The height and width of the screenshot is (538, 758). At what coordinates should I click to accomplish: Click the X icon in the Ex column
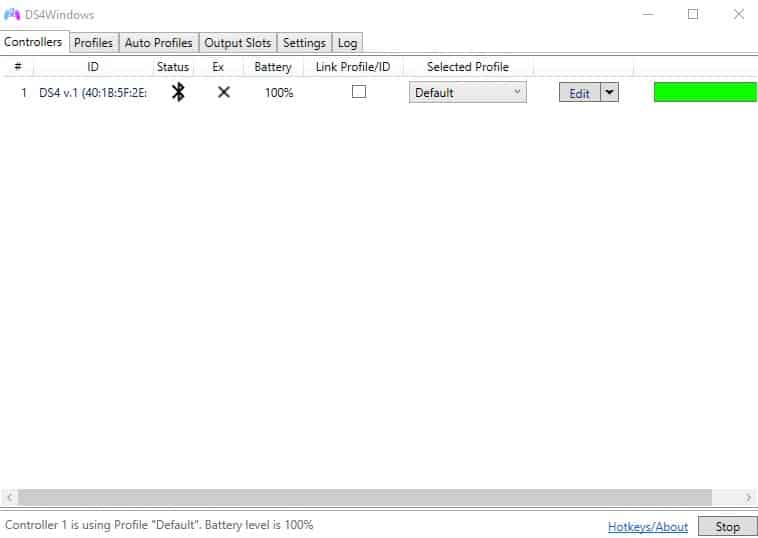[223, 92]
